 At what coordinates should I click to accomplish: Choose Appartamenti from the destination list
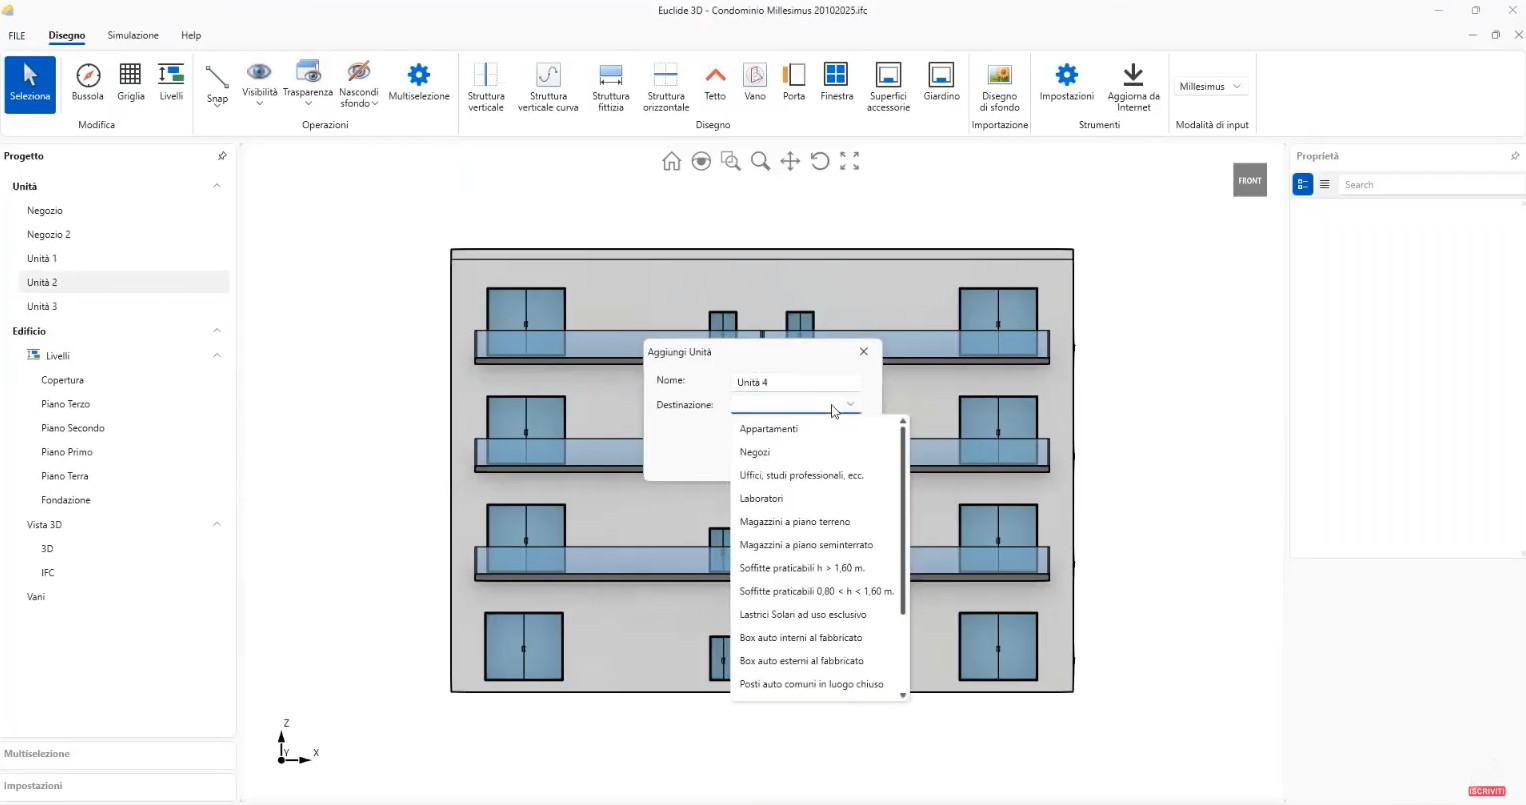(768, 429)
